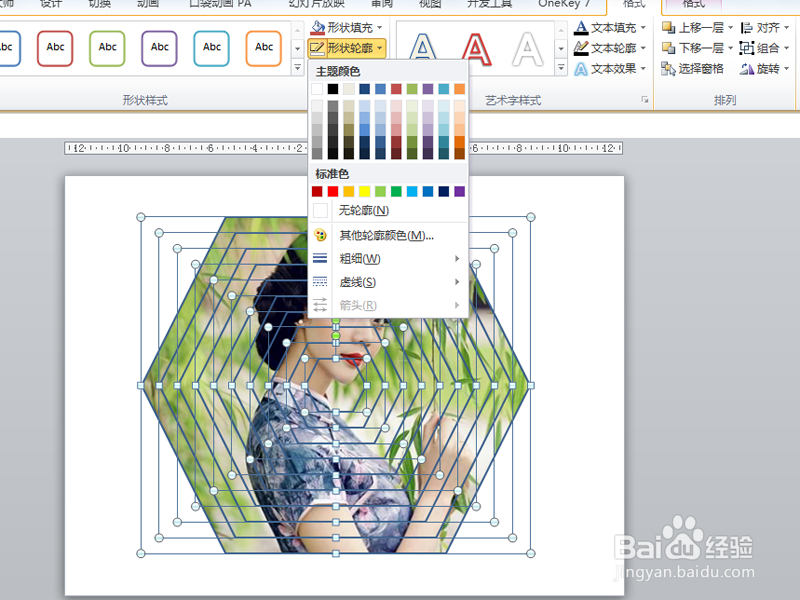The height and width of the screenshot is (600, 800).
Task: Pick yellow from standard colors
Action: (364, 191)
